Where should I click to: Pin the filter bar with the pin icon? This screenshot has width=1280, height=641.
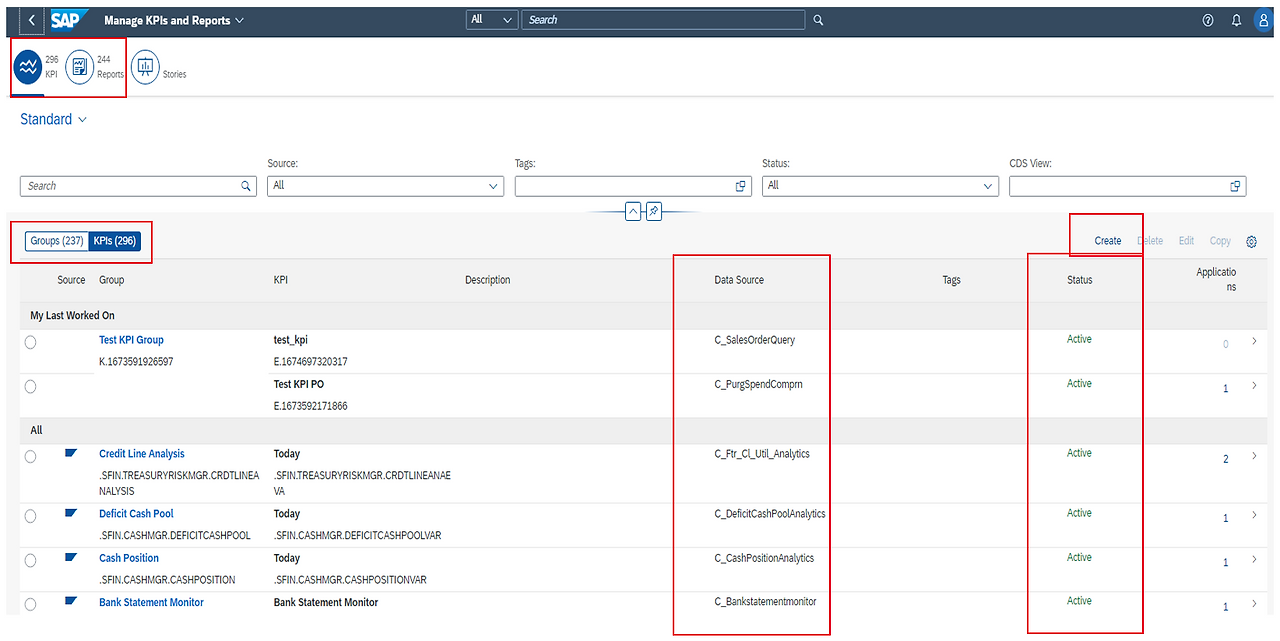pyautogui.click(x=654, y=211)
